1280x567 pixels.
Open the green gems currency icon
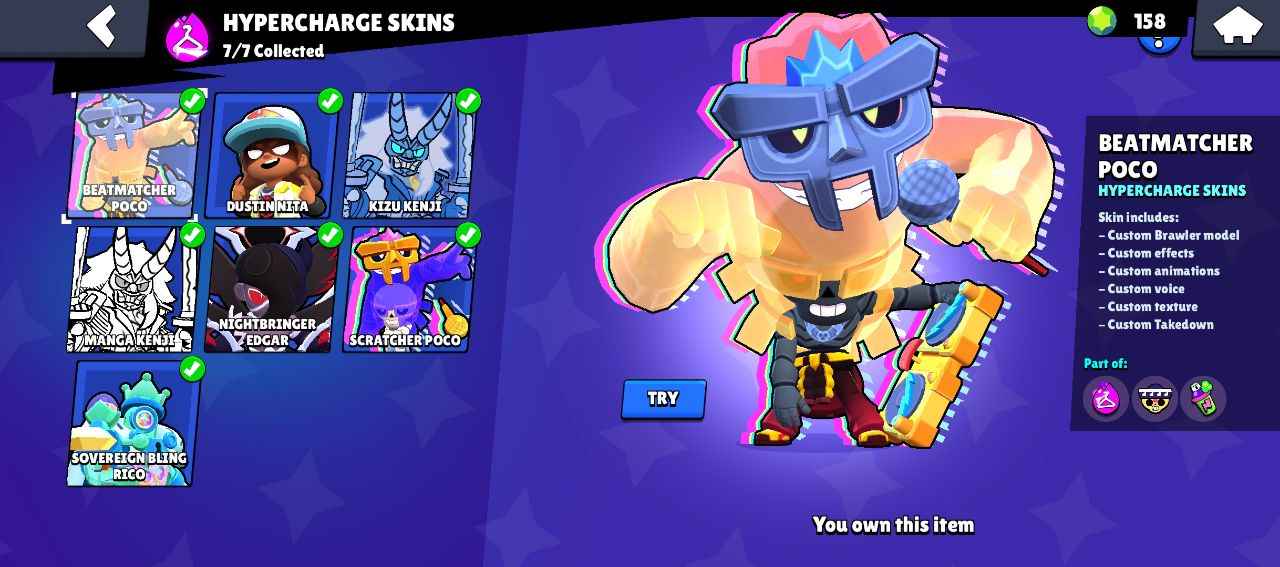pos(1102,20)
